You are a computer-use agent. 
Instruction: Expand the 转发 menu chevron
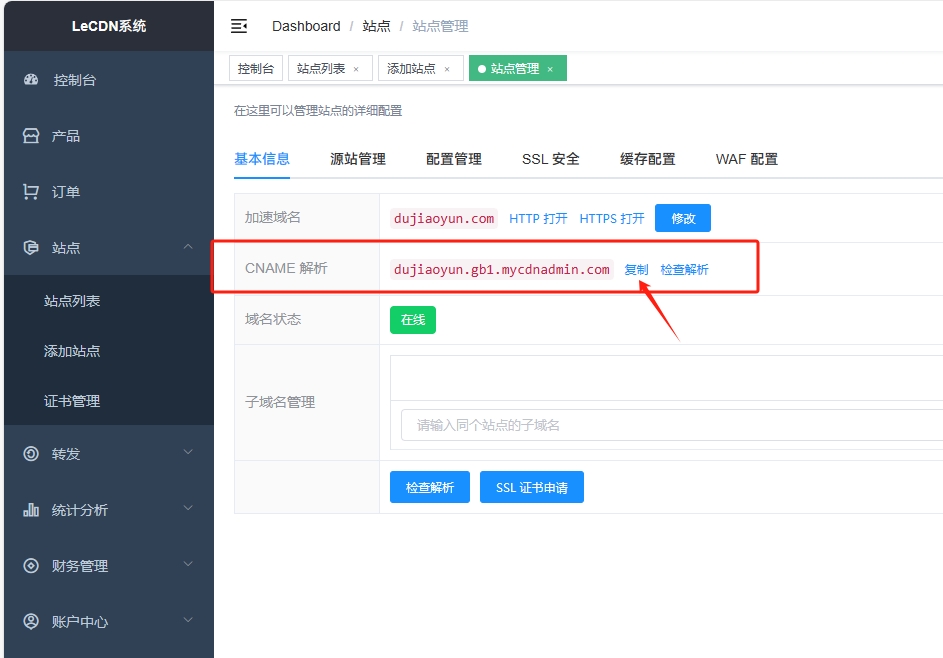point(188,453)
